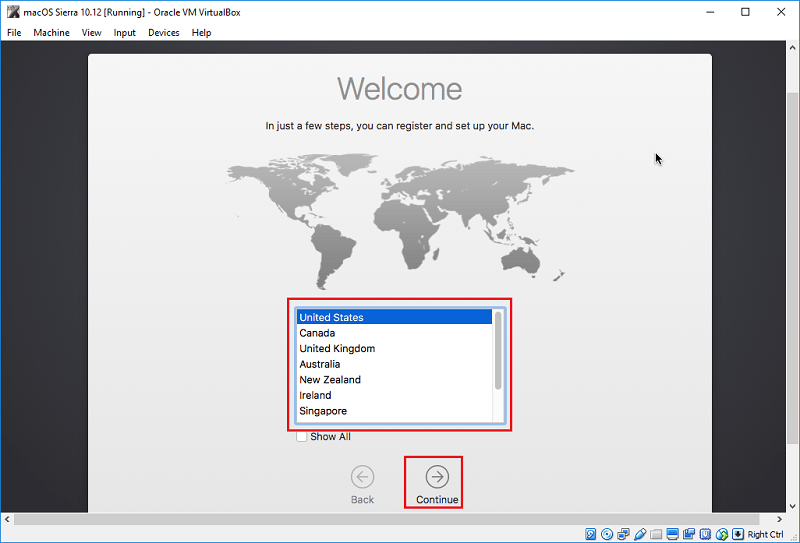Click the horizontal scrollbar left arrow
The image size is (800, 543).
pyautogui.click(x=7, y=520)
